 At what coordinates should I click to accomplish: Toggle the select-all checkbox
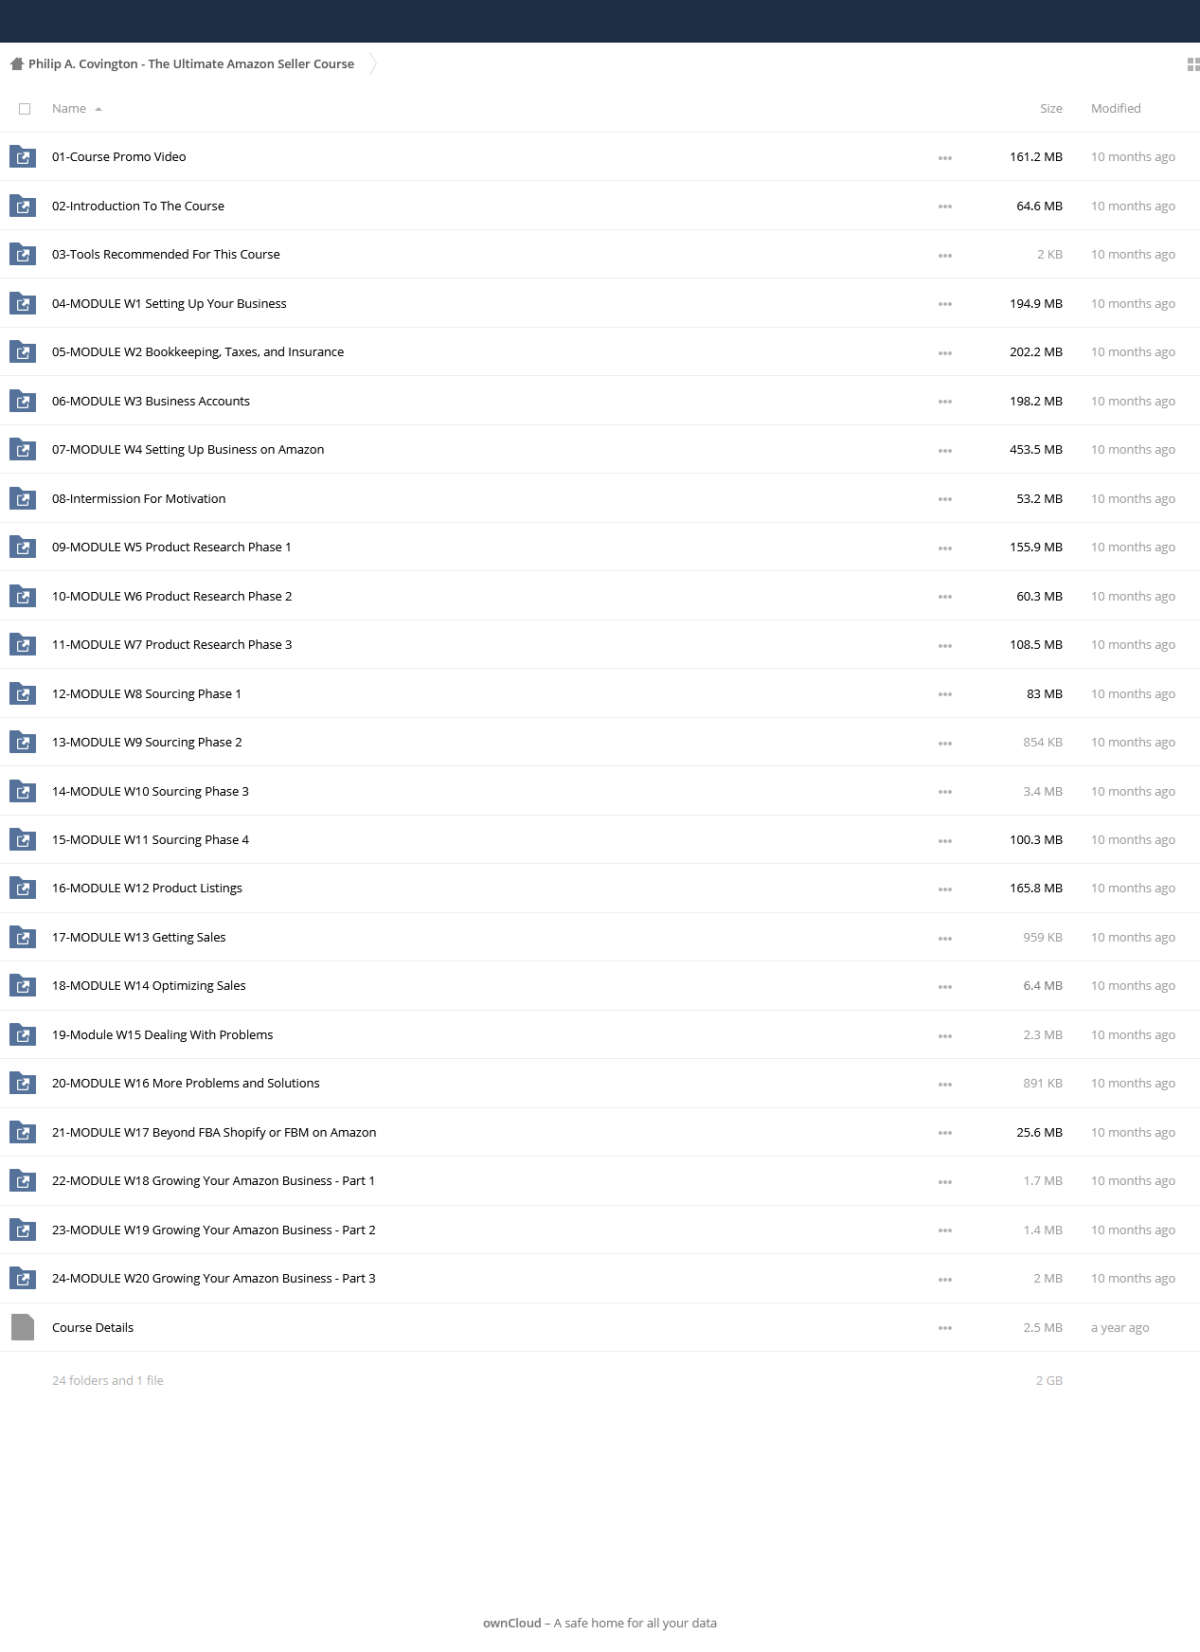(25, 109)
